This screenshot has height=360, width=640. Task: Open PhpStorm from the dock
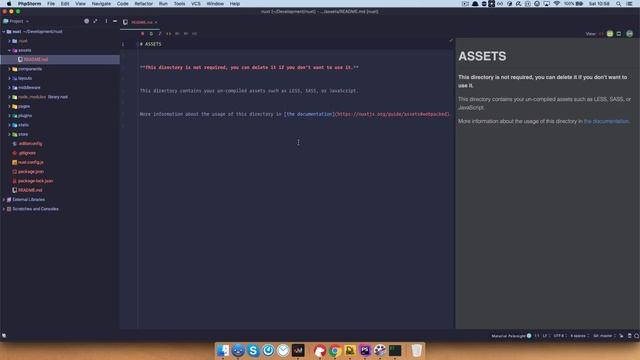365,350
